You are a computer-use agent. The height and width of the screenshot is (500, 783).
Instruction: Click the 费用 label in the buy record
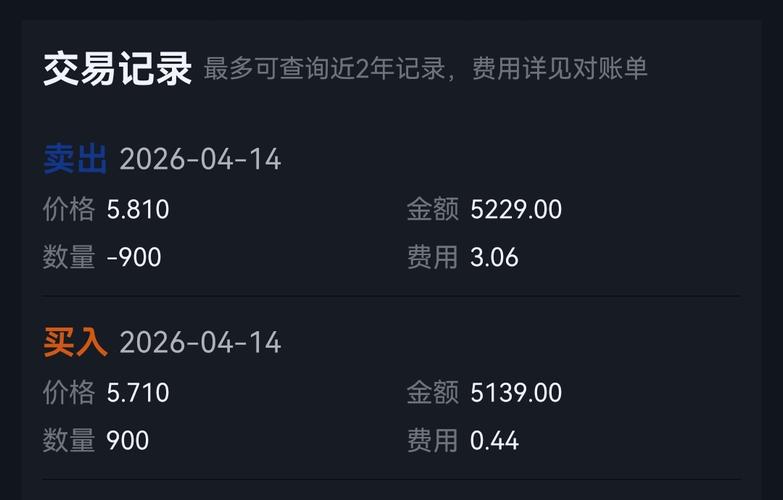432,440
